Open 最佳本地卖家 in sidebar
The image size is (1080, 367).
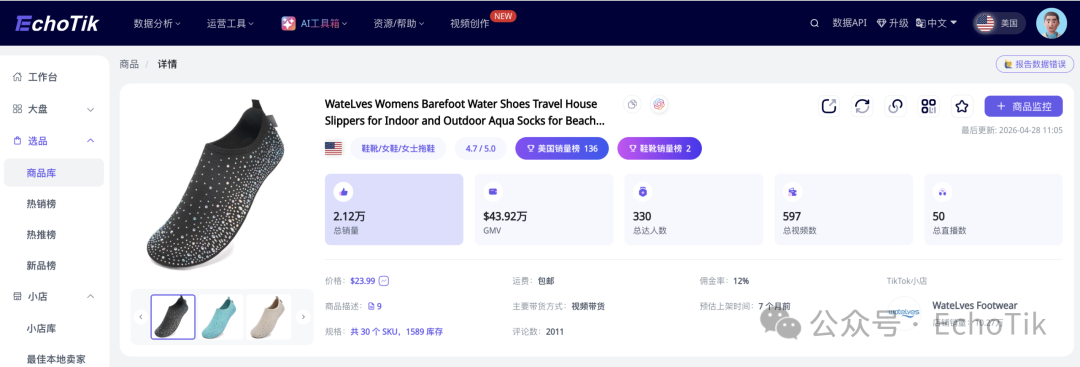pos(56,359)
